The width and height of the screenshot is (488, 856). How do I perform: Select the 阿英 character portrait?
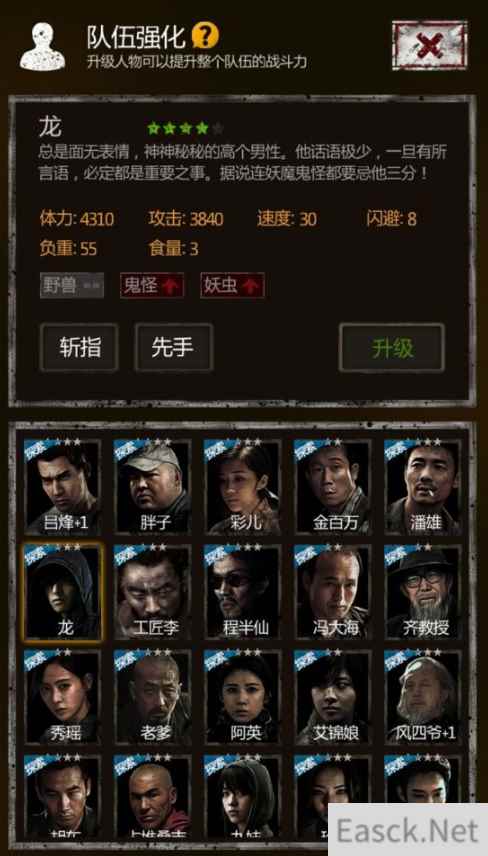point(243,697)
